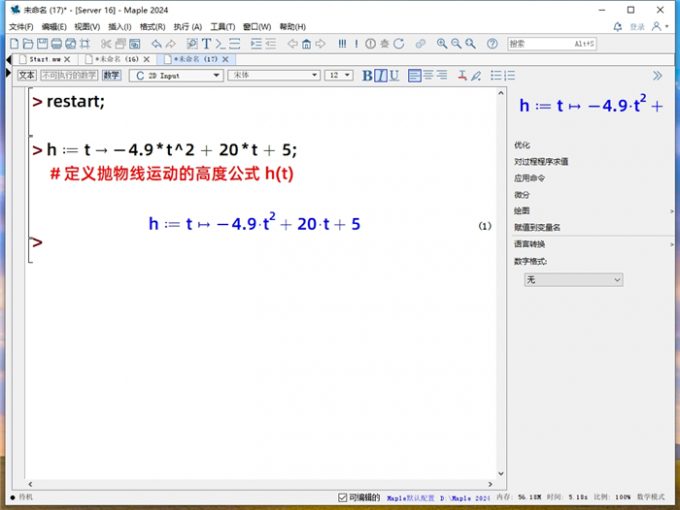Switch to 数学 input mode
This screenshot has width=680, height=510.
click(x=111, y=75)
